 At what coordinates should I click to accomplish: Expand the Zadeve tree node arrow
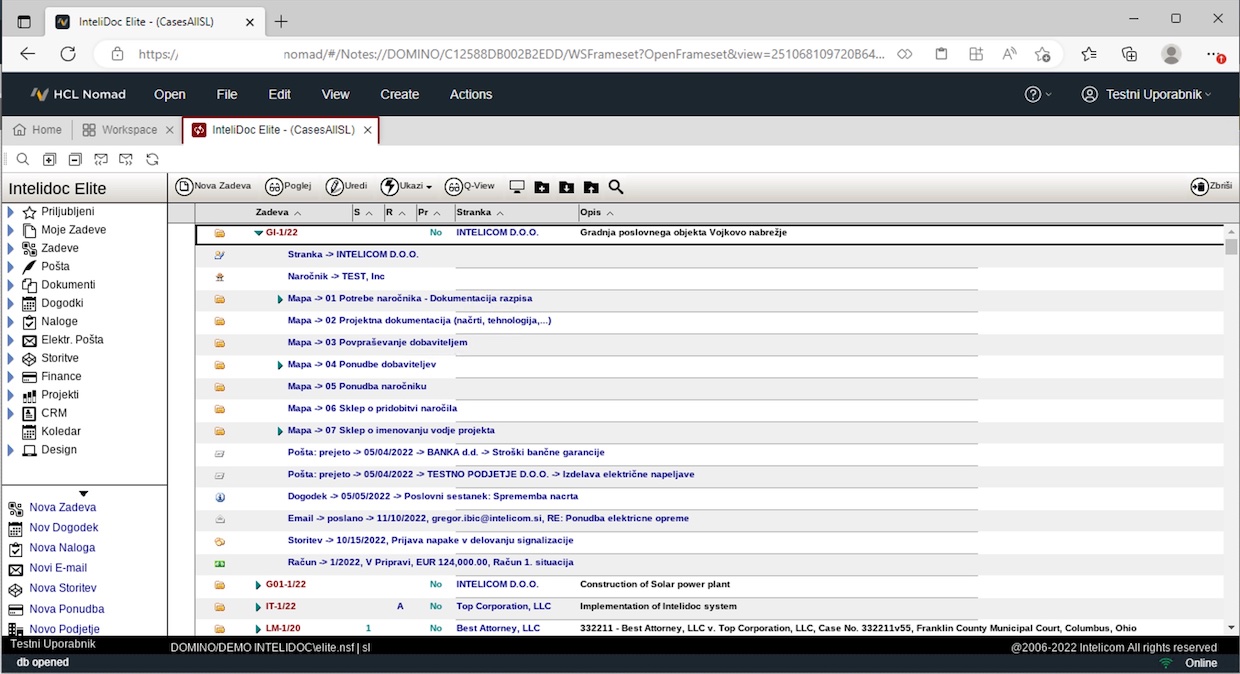(x=11, y=249)
